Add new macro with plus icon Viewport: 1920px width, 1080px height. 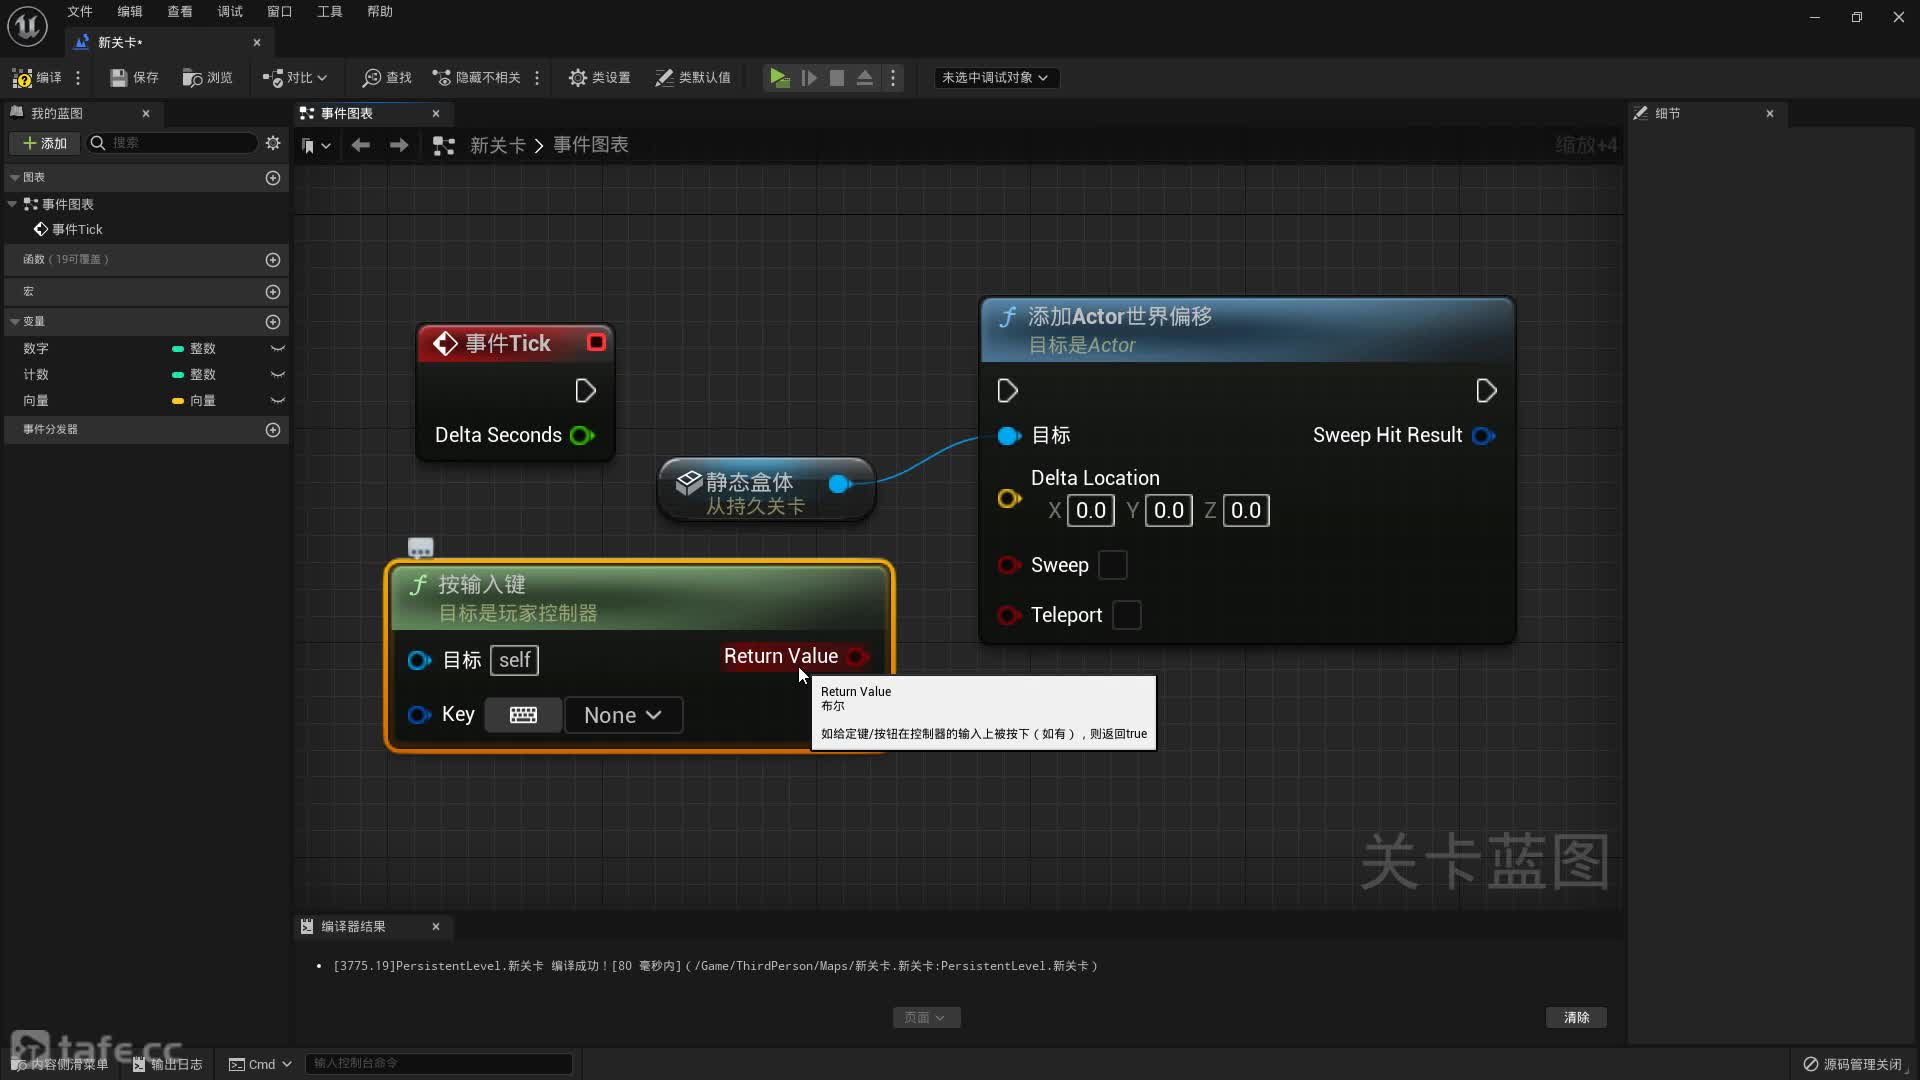click(x=273, y=291)
